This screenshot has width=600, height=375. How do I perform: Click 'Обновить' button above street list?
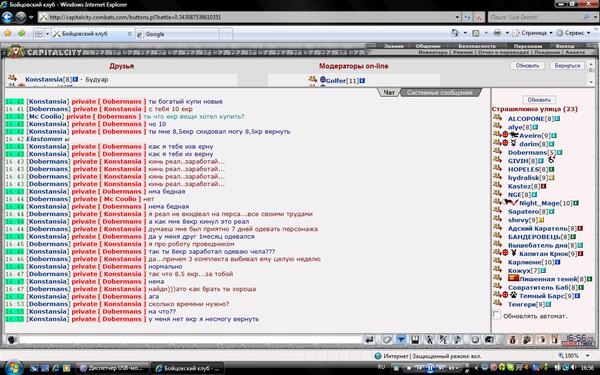pos(539,100)
